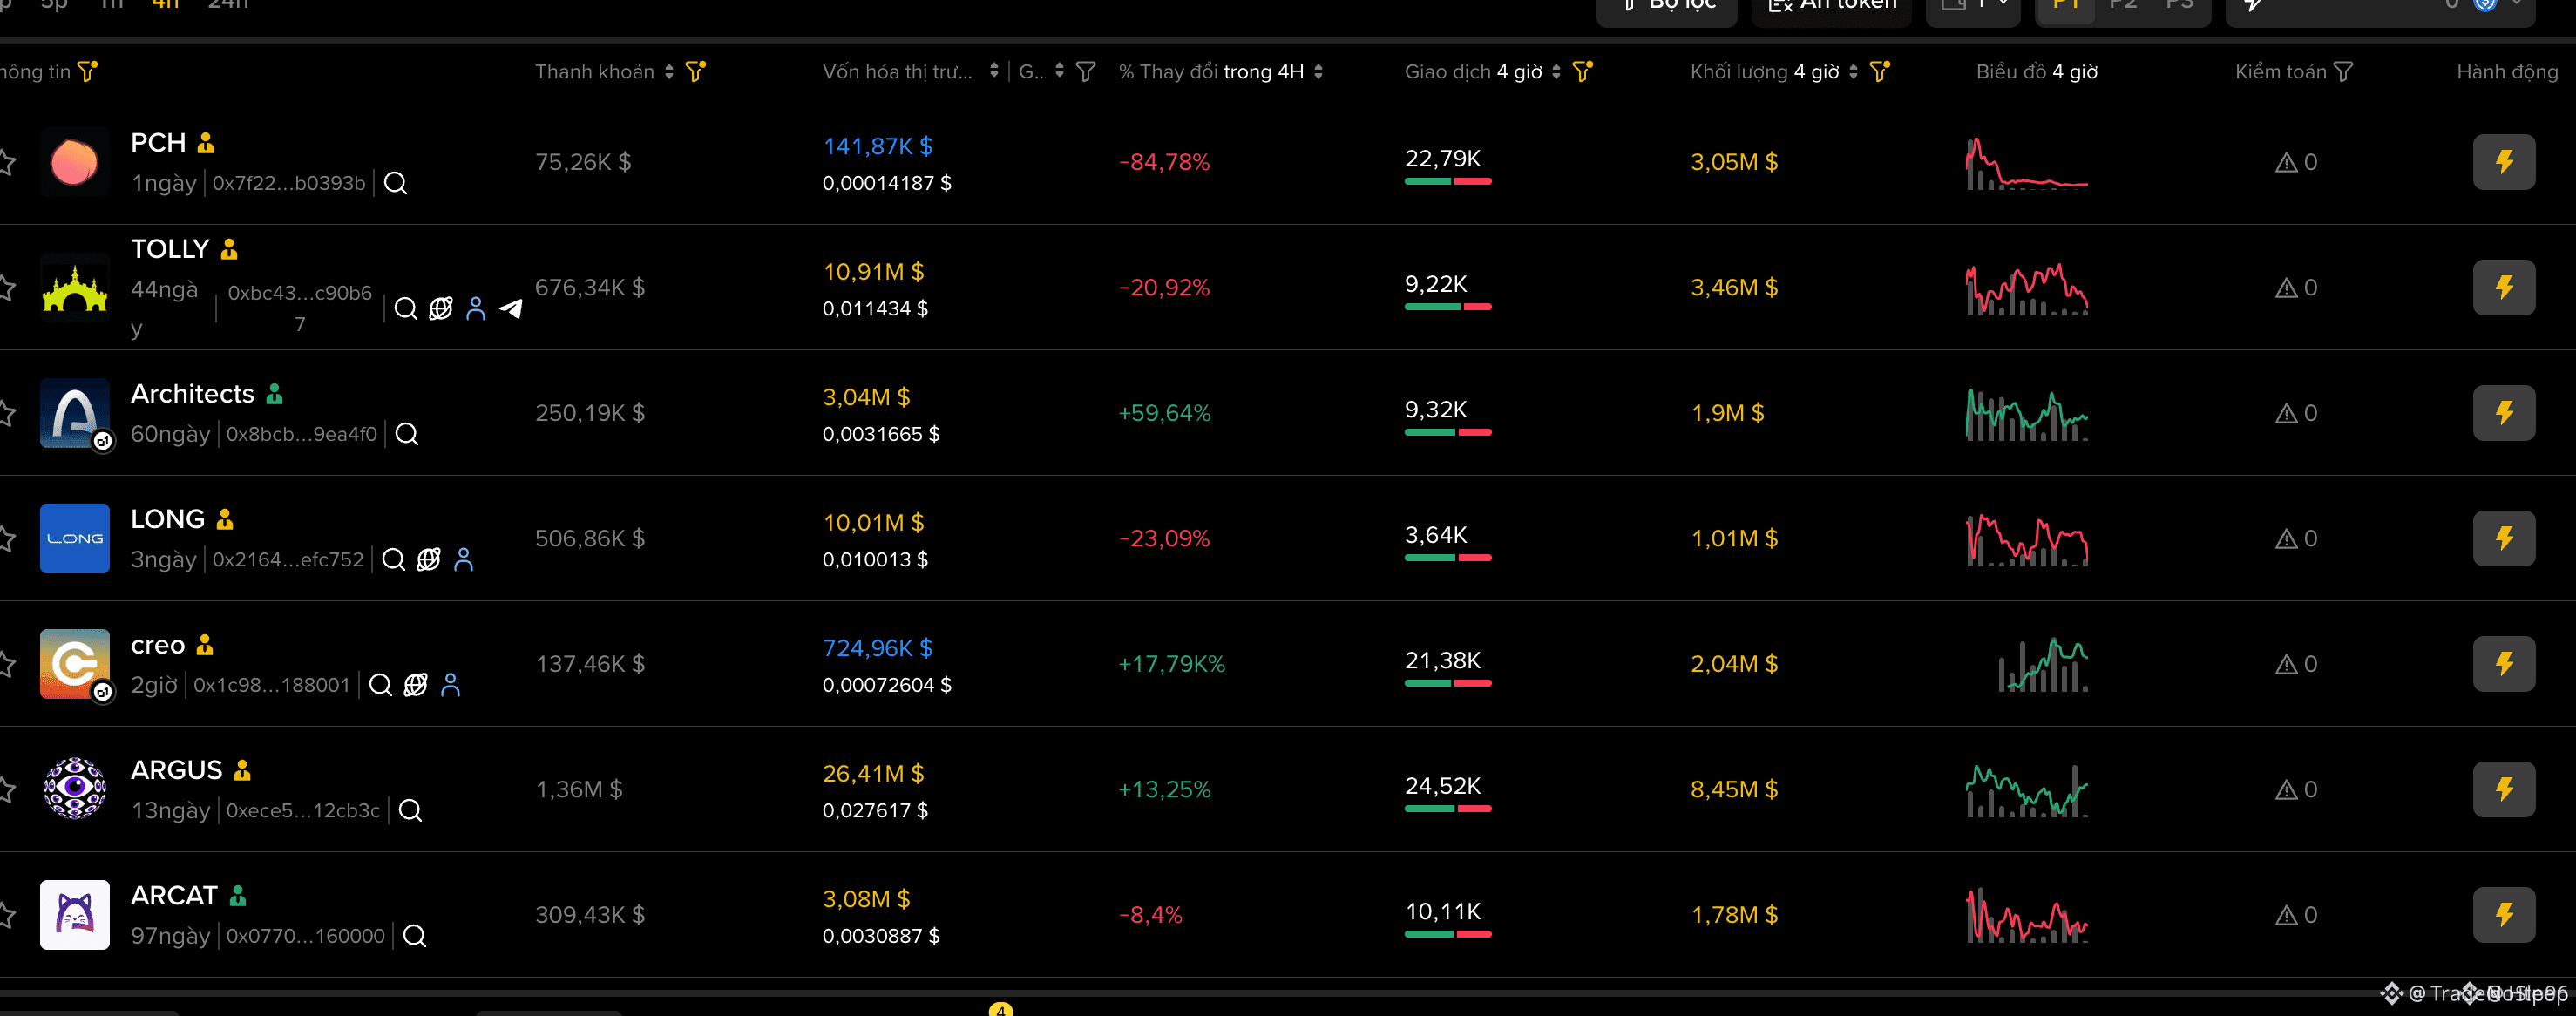Open the ARCAT token logo
Viewport: 2576px width, 1016px height.
point(75,914)
